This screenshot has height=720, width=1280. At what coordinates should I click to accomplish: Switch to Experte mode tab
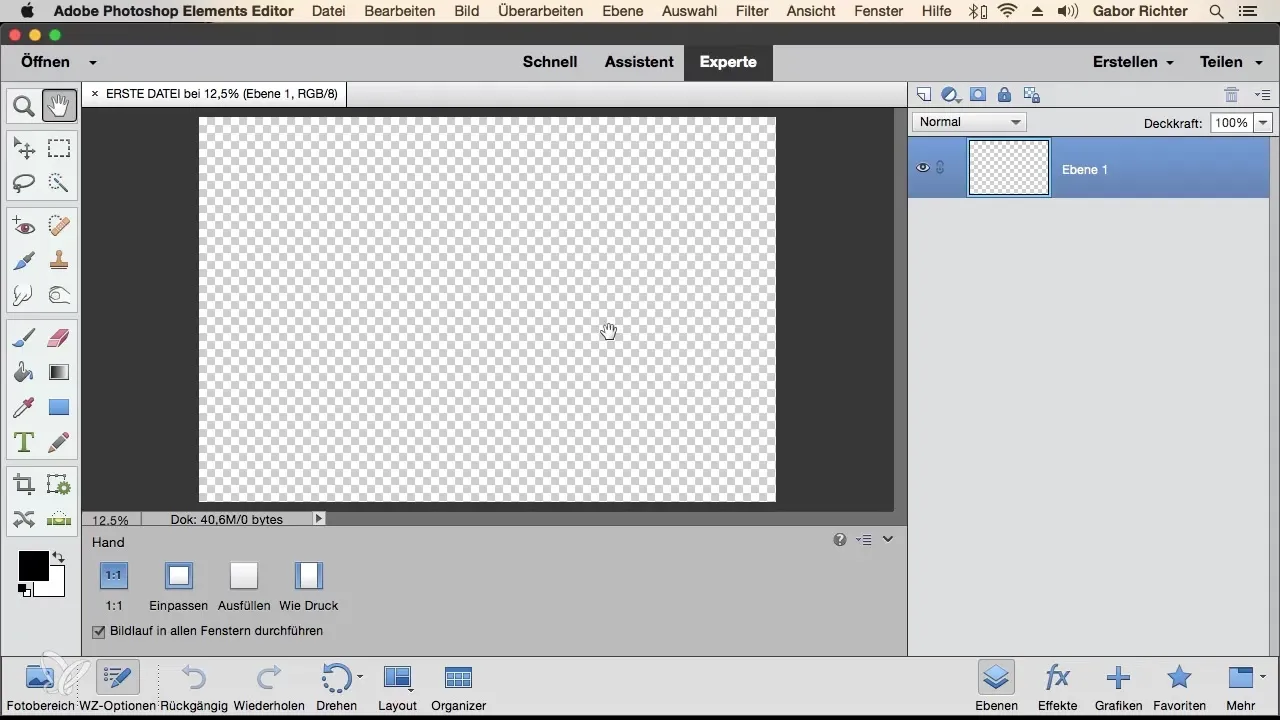[x=728, y=62]
